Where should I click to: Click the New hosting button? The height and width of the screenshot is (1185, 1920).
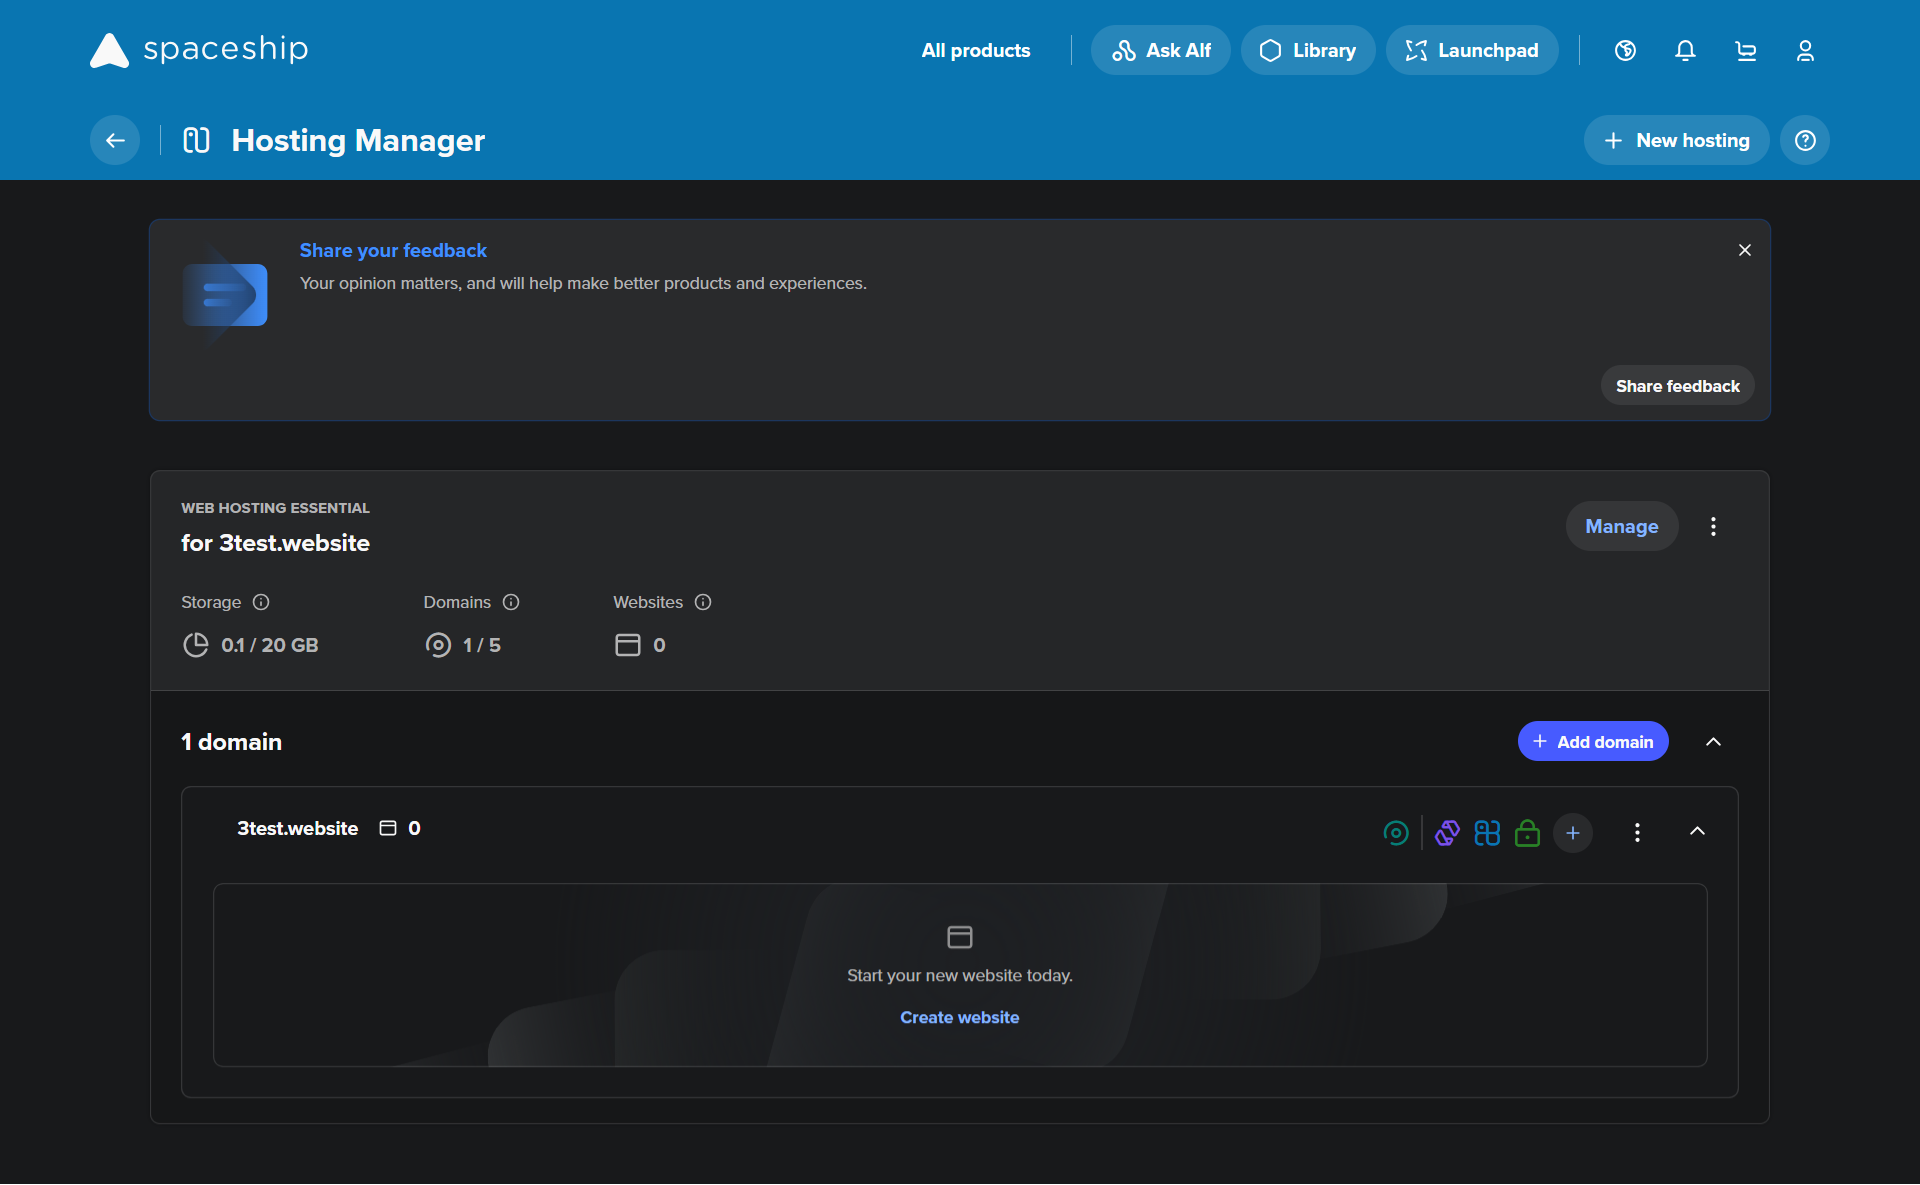pos(1677,140)
